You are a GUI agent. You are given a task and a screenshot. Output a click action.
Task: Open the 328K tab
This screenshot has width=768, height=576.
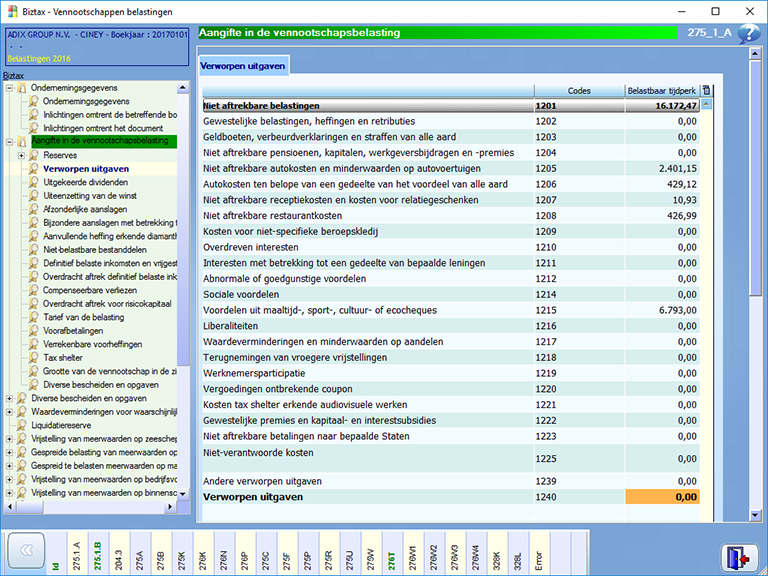pyautogui.click(x=497, y=553)
